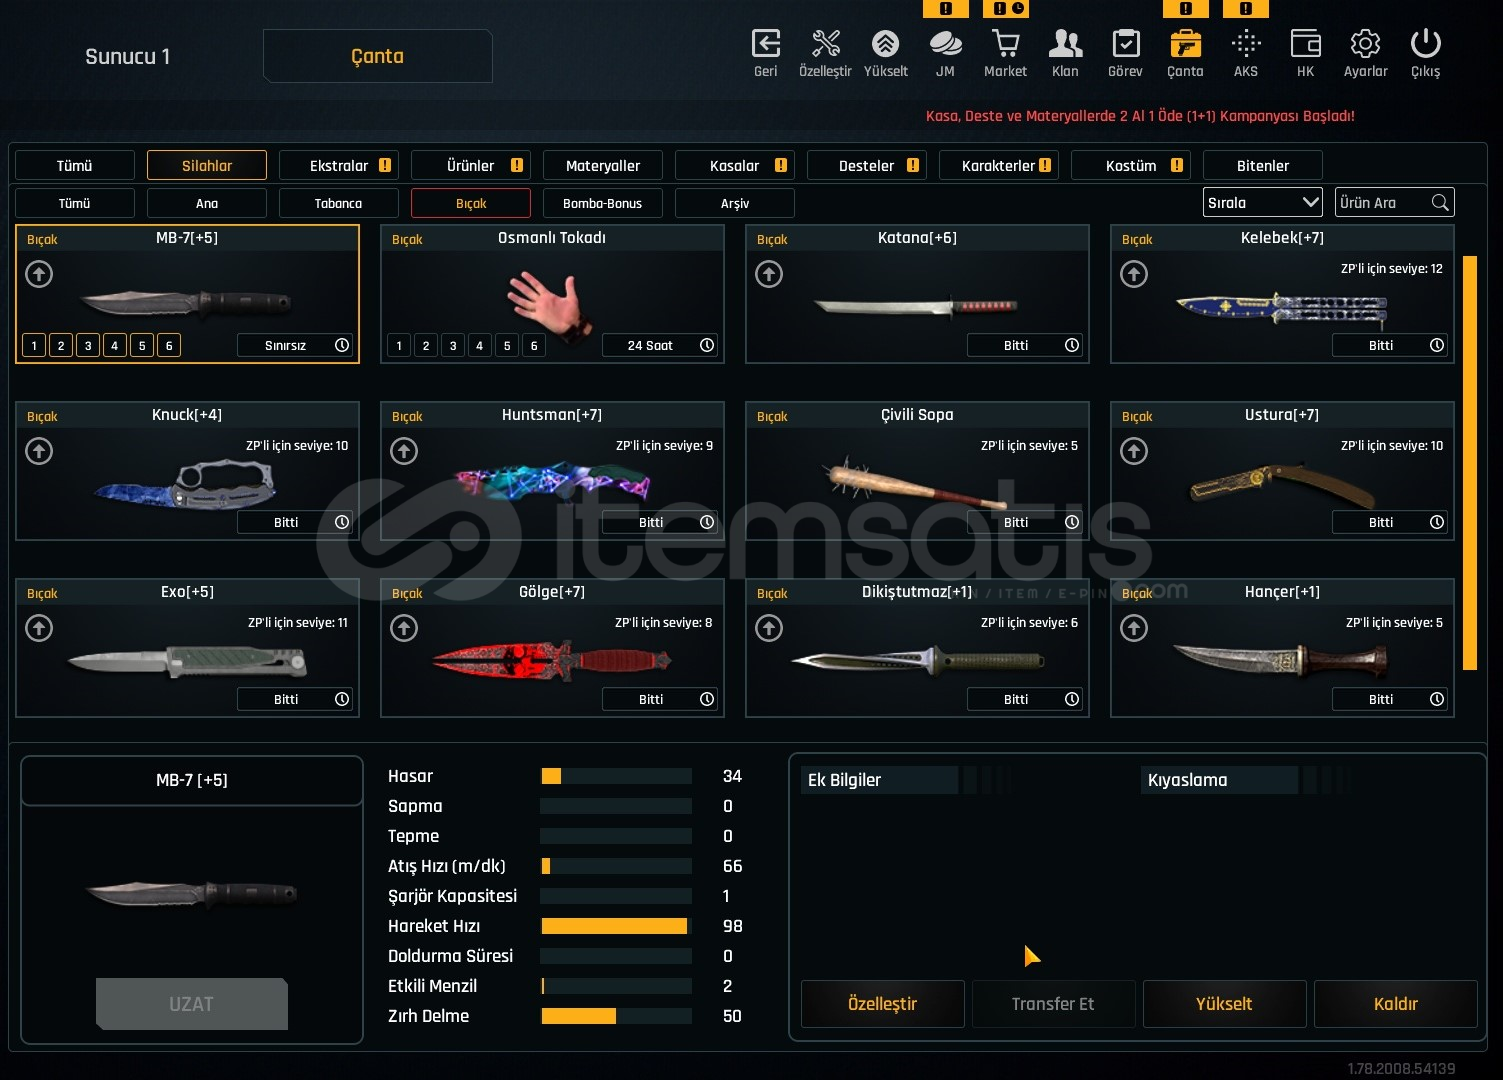
Task: Click the Ürün Ara search field
Action: 1394,202
